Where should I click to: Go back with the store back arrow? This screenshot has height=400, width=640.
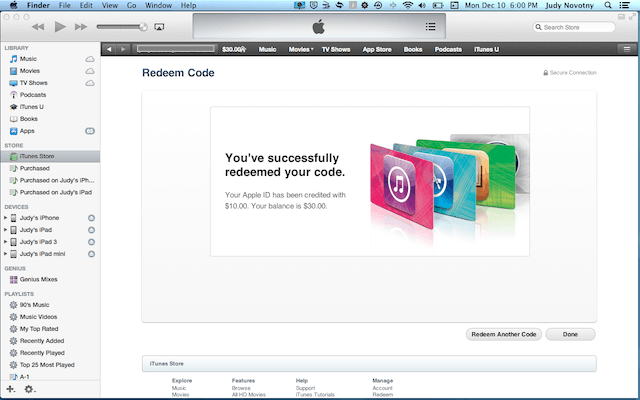coord(109,49)
